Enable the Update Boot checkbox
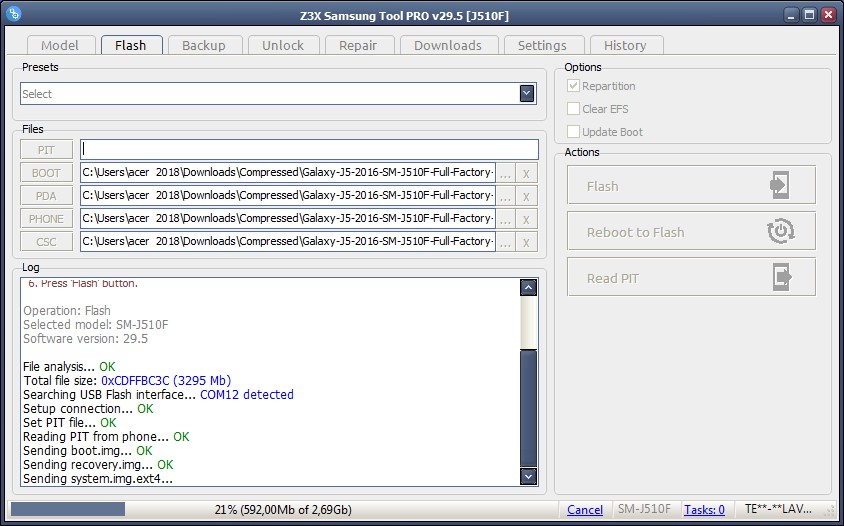Image resolution: width=844 pixels, height=526 pixels. 573,132
